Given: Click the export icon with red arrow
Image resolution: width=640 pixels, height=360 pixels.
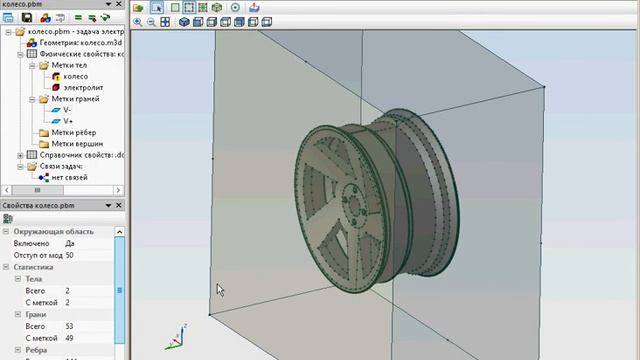Looking at the screenshot, I should (x=254, y=8).
